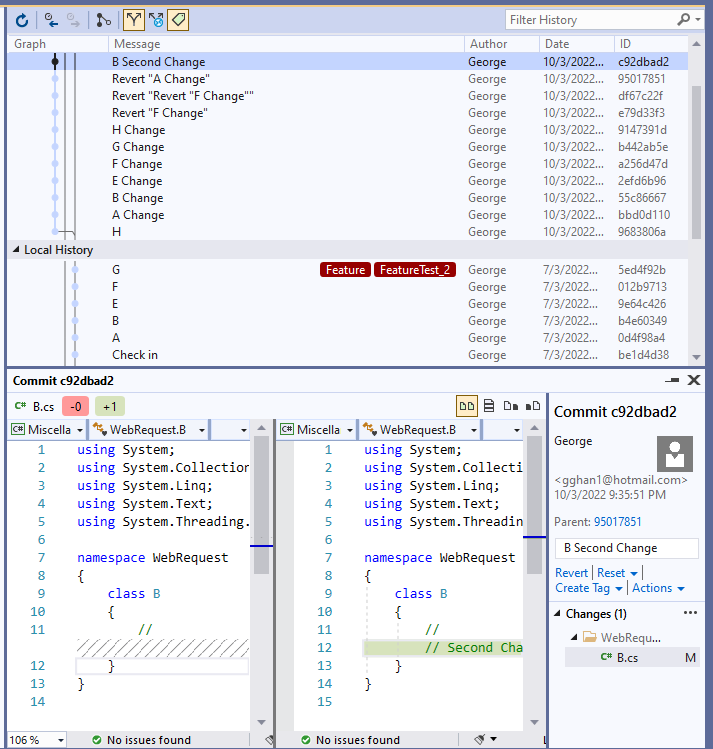The image size is (713, 749).
Task: Click the -0 removed lines badge
Action: point(75,407)
